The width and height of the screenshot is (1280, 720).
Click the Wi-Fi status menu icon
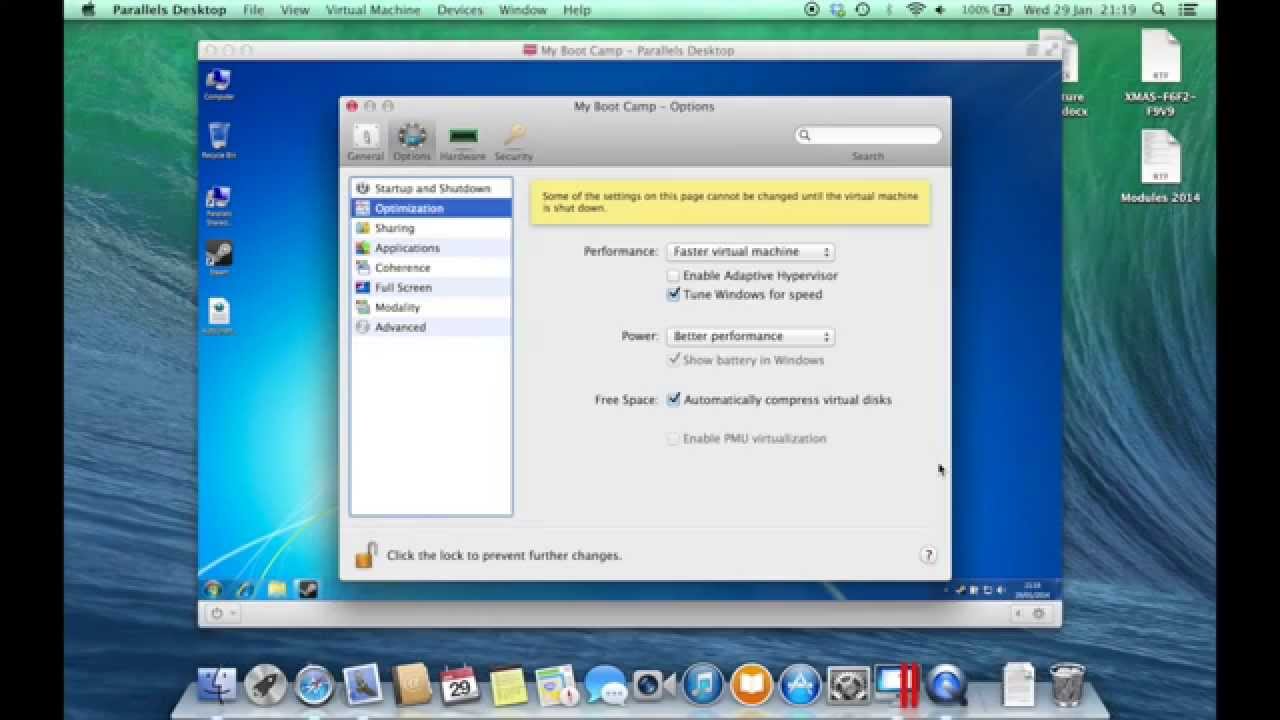click(915, 10)
